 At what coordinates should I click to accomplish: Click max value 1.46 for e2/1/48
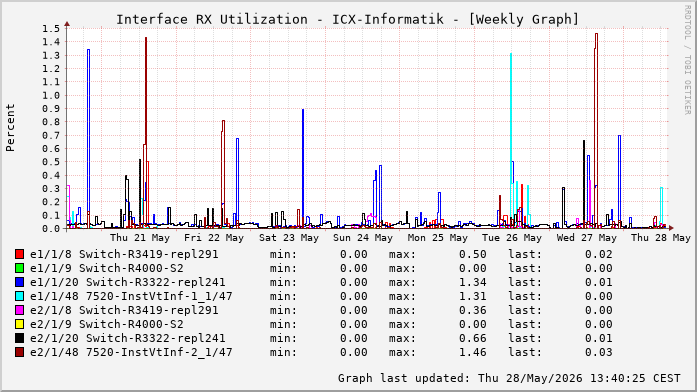[473, 352]
